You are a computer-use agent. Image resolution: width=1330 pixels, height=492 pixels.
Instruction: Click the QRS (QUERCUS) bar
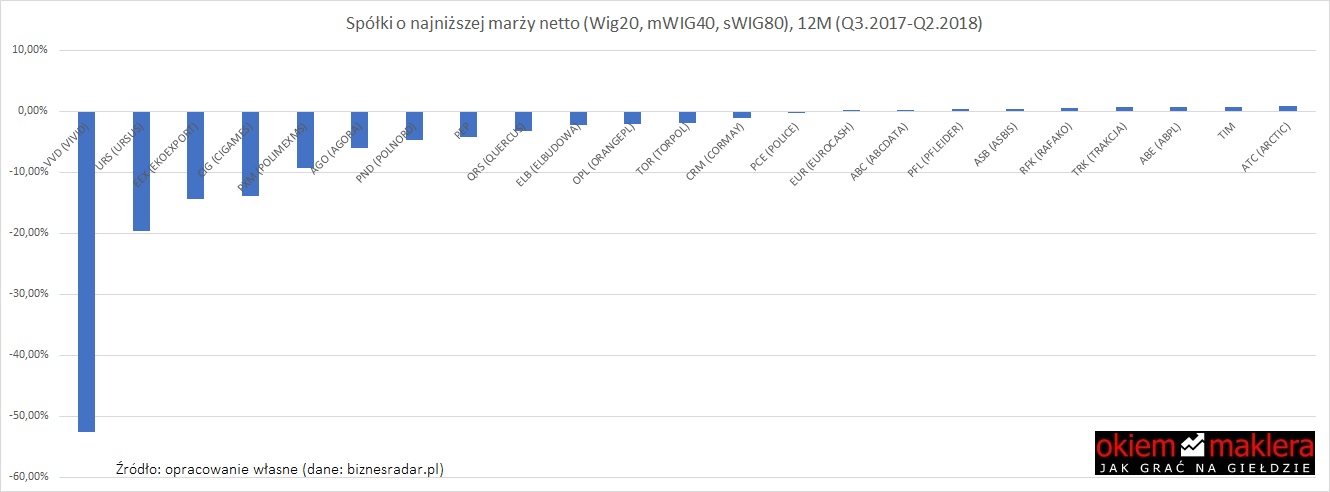523,121
